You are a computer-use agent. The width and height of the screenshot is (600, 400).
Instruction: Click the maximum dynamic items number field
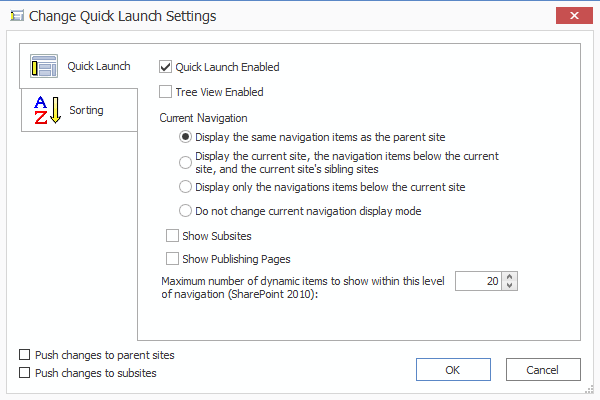click(478, 281)
